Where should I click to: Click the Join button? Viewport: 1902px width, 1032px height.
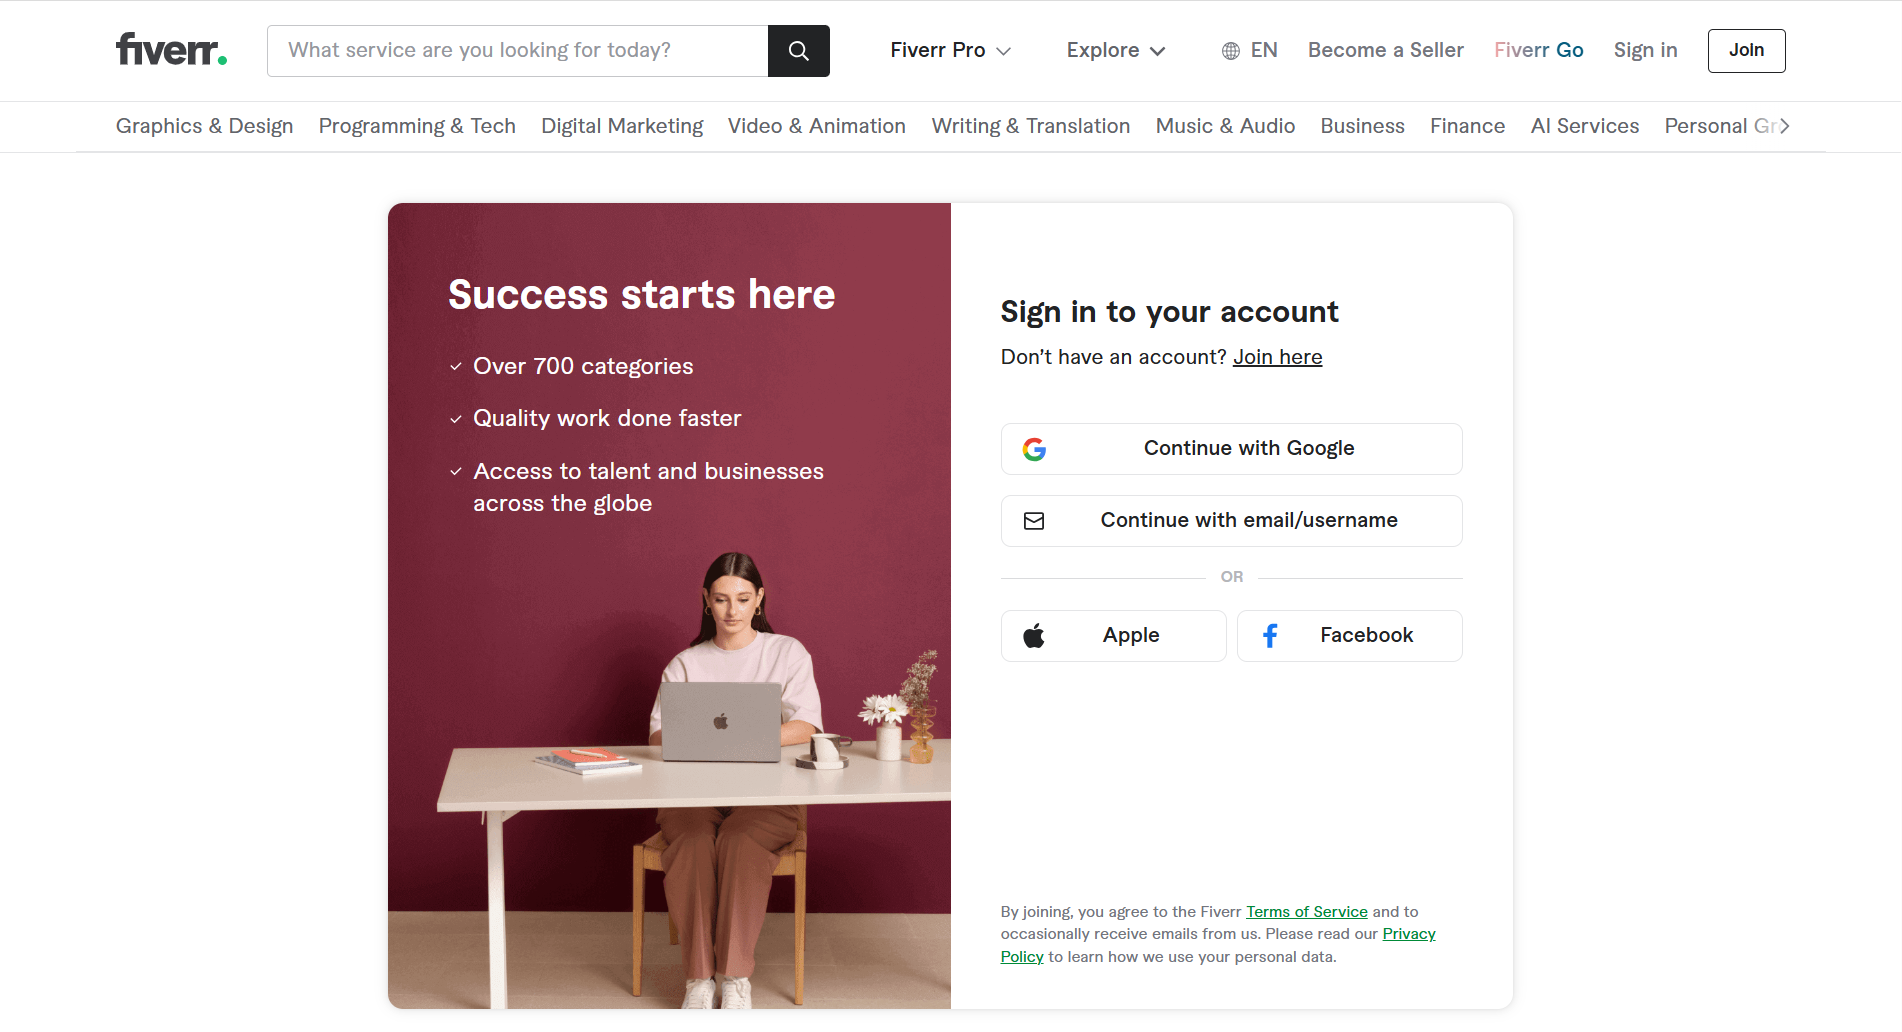tap(1746, 50)
